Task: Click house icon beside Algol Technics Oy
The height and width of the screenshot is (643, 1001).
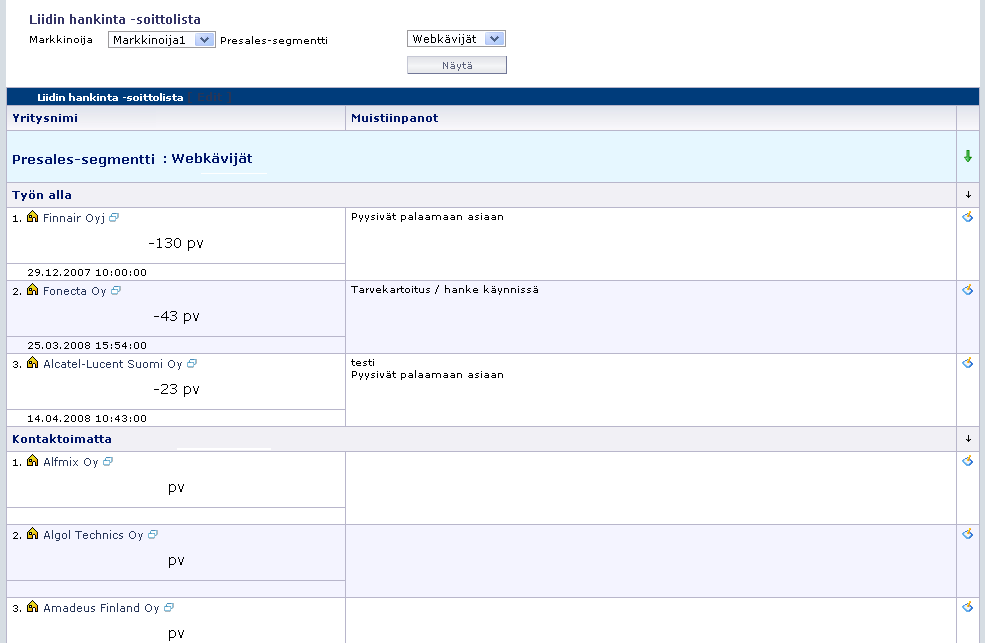Action: coord(33,534)
